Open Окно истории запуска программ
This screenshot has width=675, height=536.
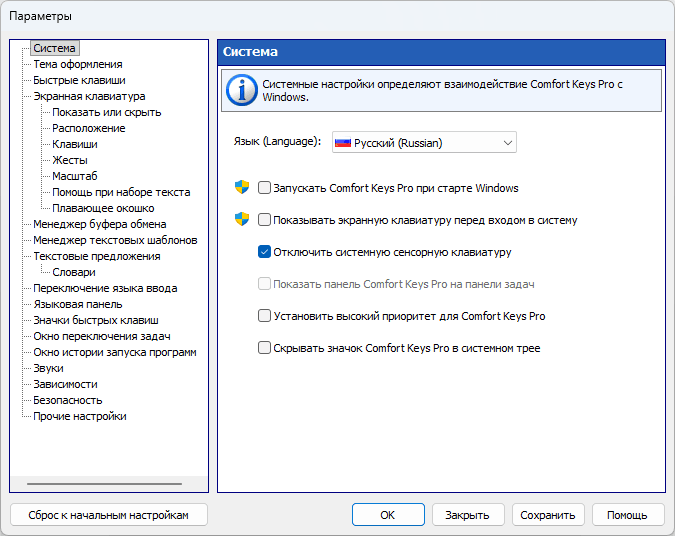(115, 352)
